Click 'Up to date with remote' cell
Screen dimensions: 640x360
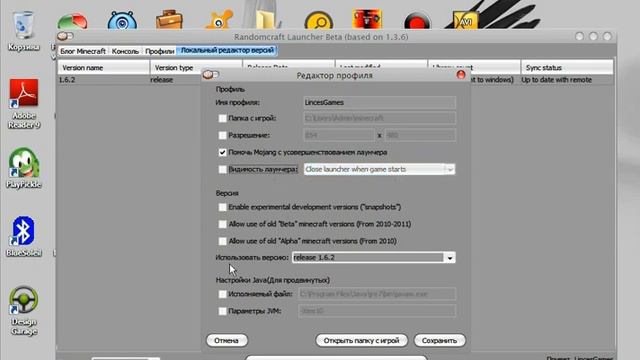pos(556,80)
